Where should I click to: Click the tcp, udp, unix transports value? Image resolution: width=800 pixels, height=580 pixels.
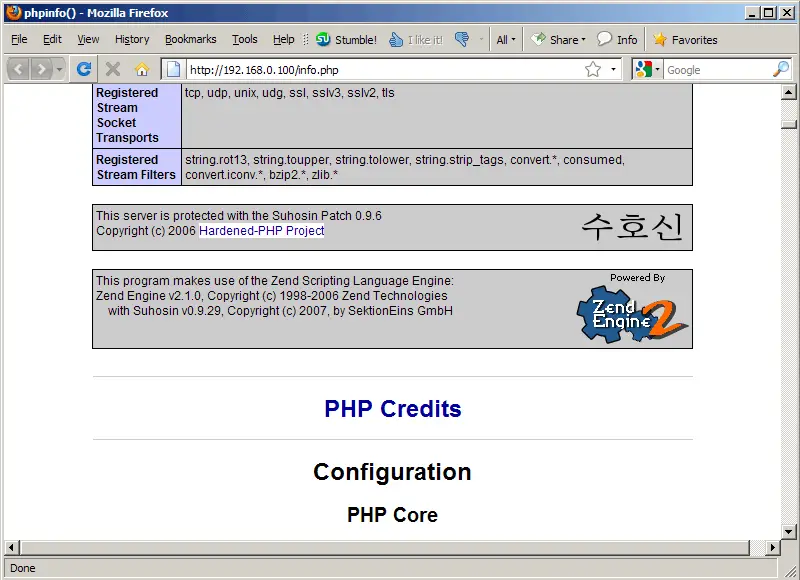[289, 93]
